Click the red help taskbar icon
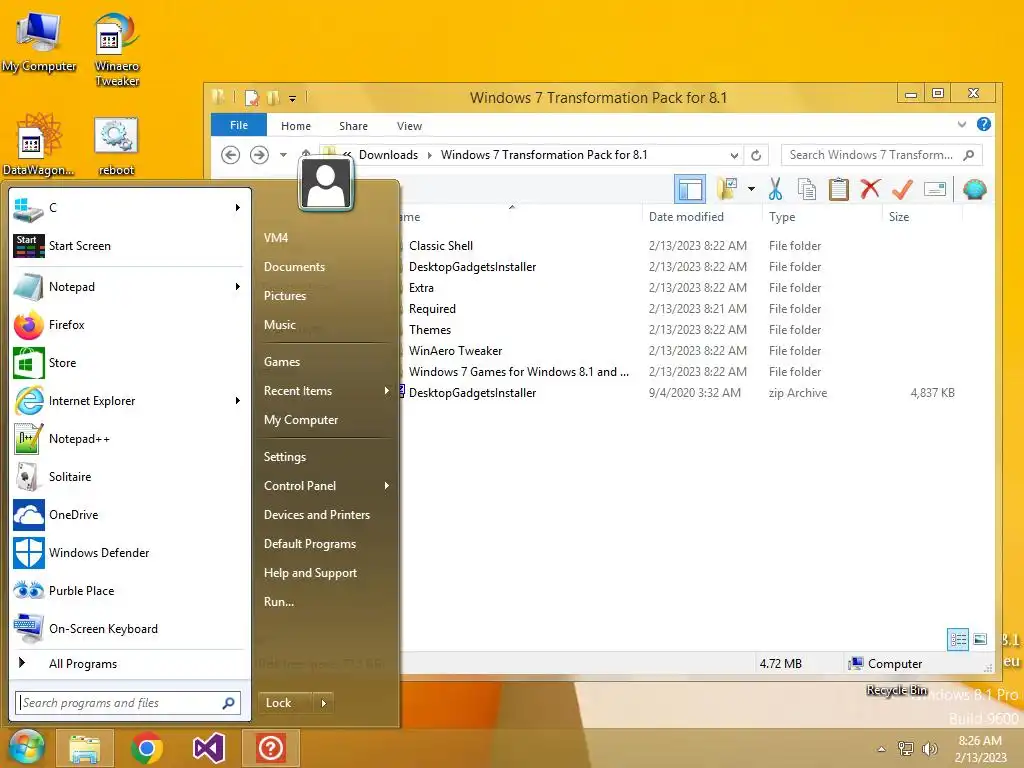 click(x=270, y=748)
